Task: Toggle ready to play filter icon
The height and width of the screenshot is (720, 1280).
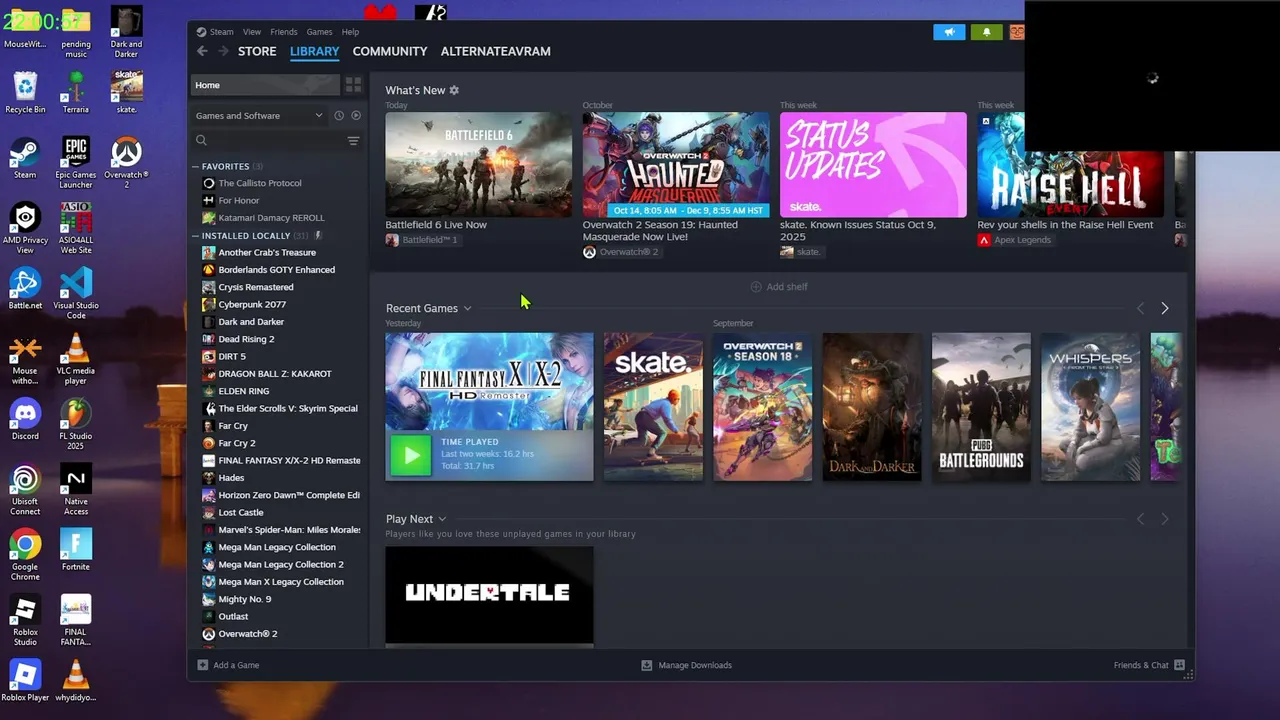Action: [x=356, y=116]
